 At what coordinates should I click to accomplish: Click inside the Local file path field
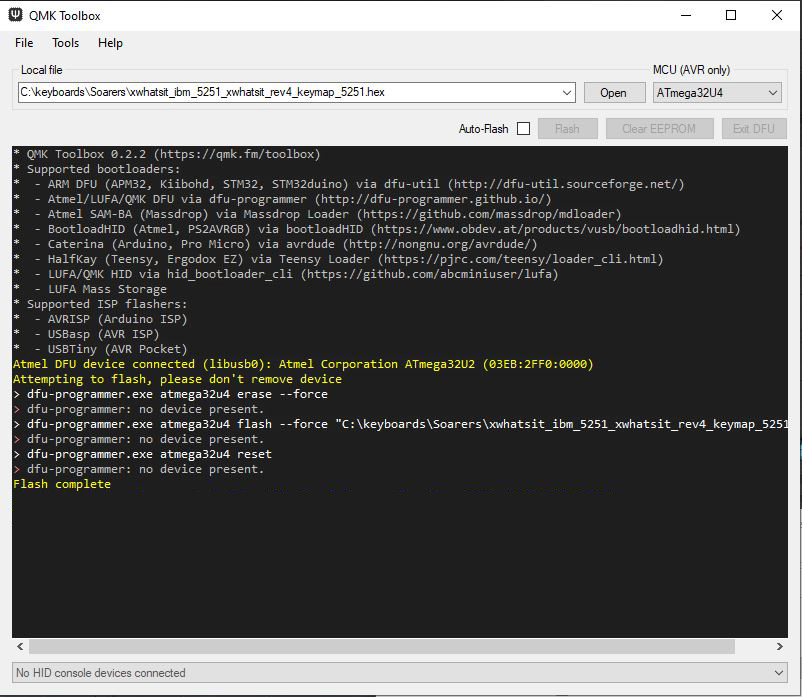288,92
